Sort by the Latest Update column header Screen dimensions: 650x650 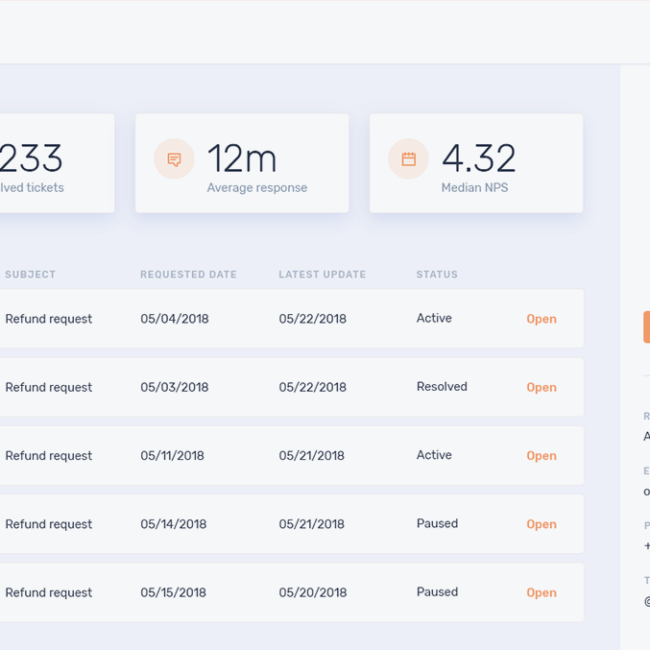coord(322,274)
